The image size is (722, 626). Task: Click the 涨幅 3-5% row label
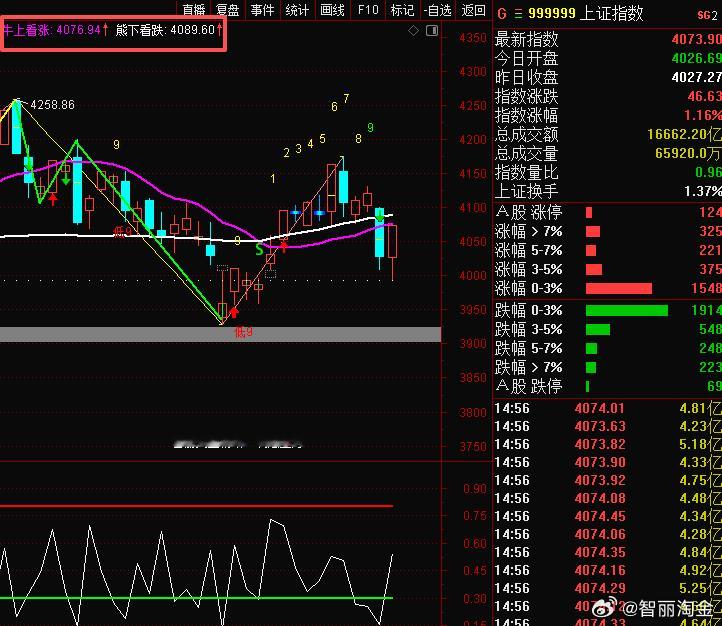pos(529,269)
